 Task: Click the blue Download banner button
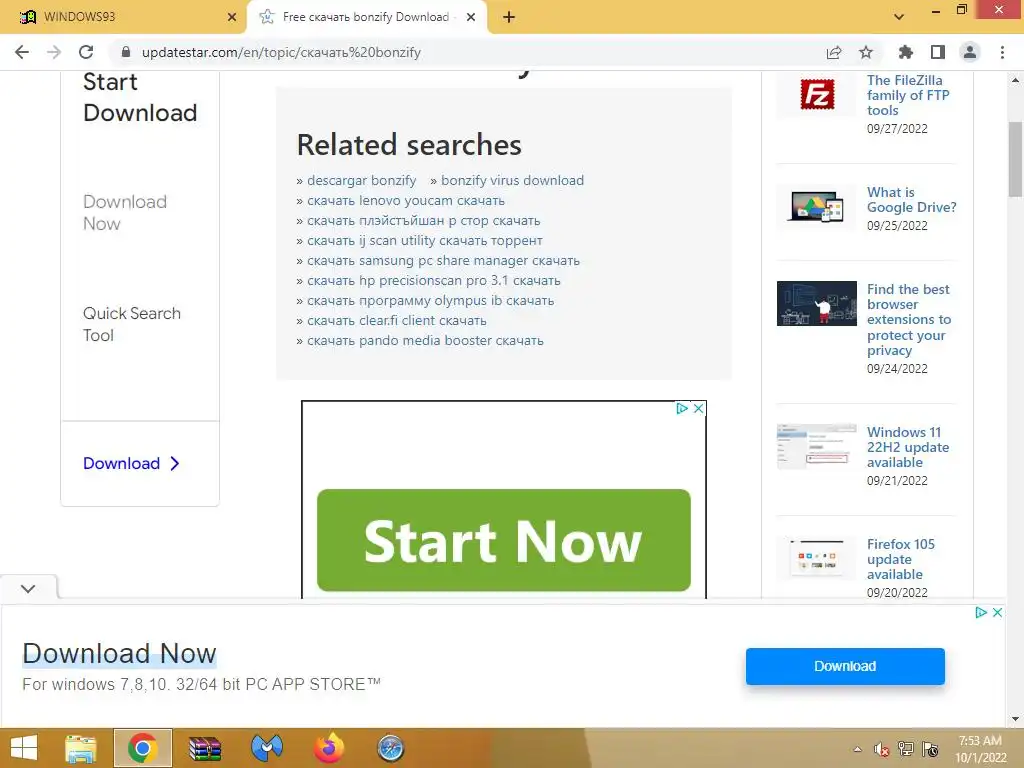(x=845, y=666)
